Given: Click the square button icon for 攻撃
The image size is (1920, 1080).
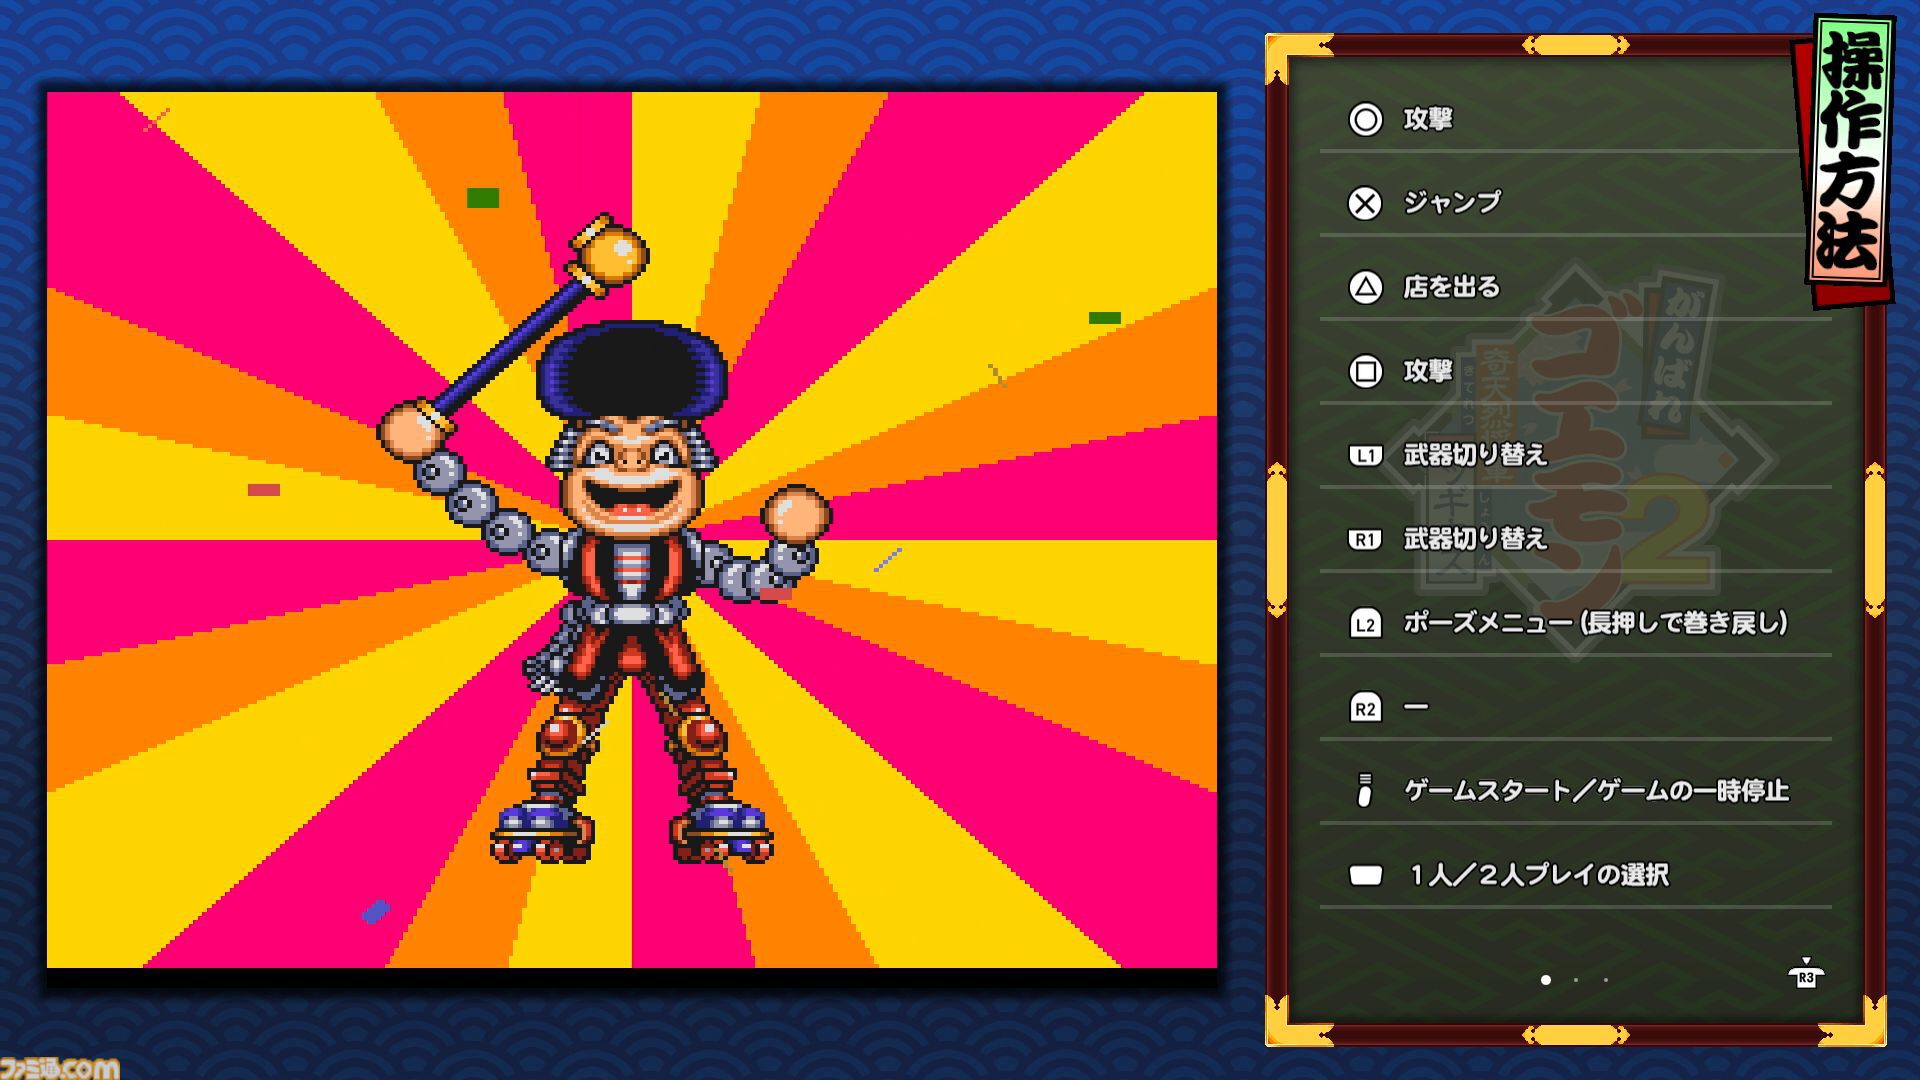Looking at the screenshot, I should tap(1365, 372).
